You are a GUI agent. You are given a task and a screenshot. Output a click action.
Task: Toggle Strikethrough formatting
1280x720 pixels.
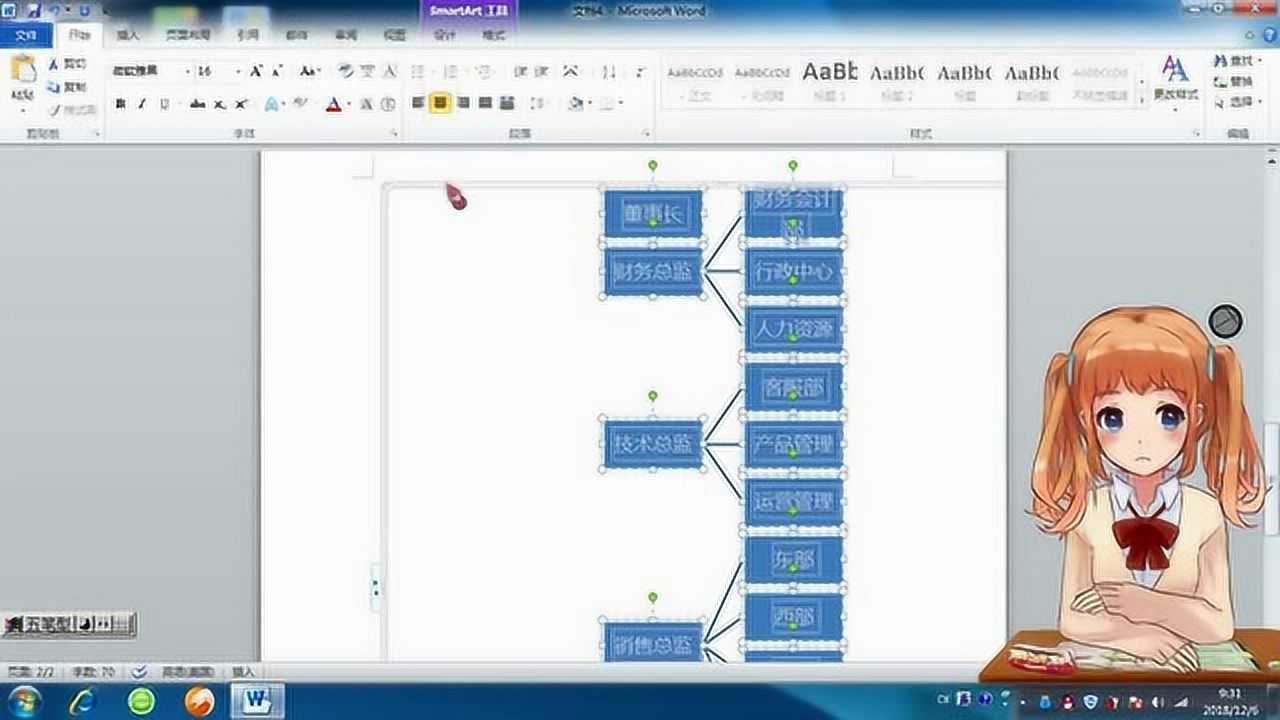(x=197, y=104)
